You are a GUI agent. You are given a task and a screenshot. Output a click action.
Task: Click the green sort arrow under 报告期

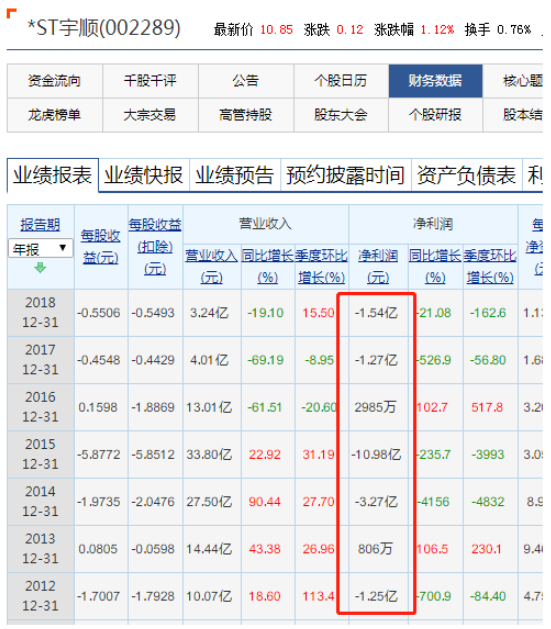(x=40, y=267)
